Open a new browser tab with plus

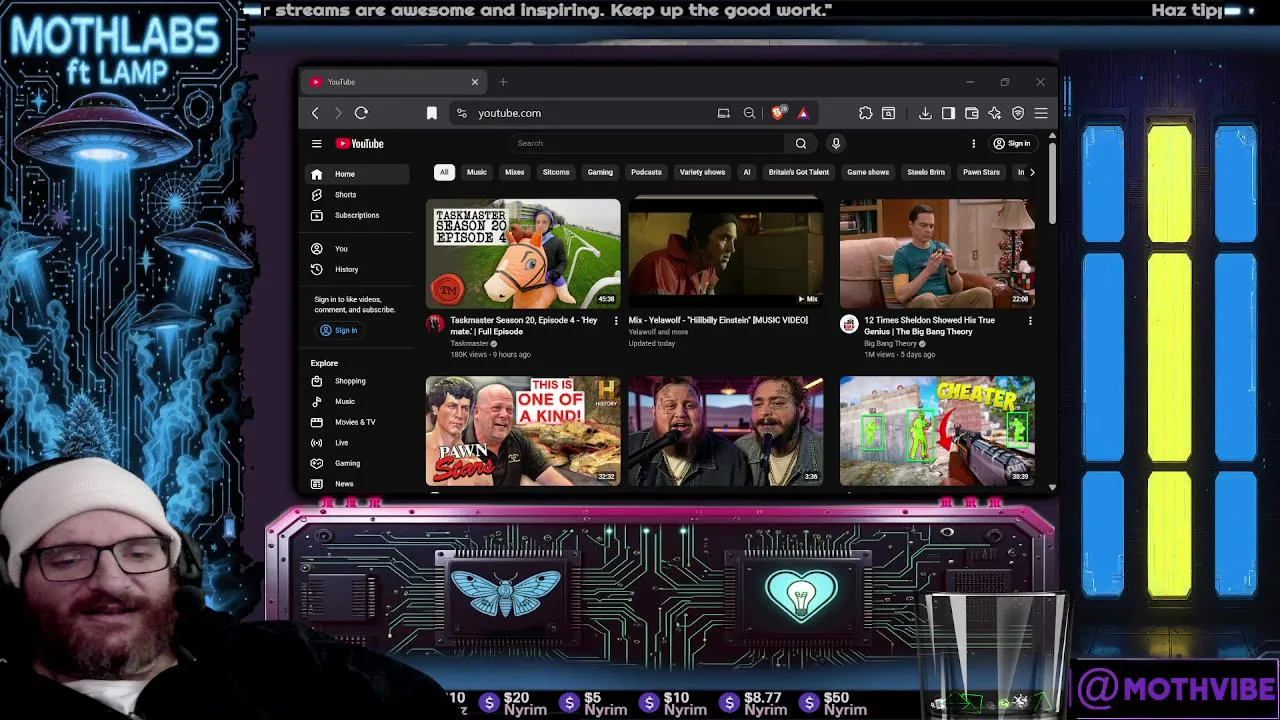click(503, 82)
